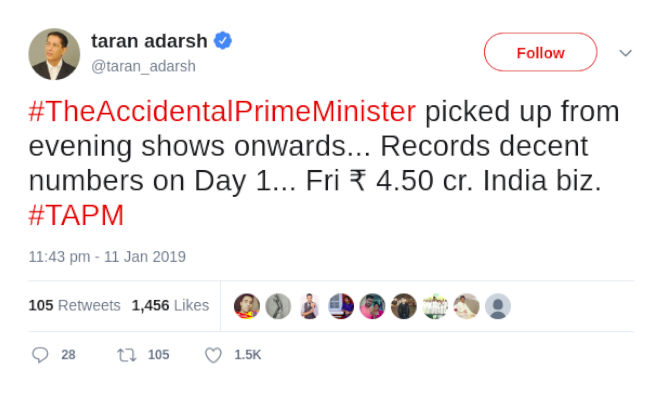Screen dimensions: 659x400
Task: Click the group photo liker avatar
Action: (435, 306)
